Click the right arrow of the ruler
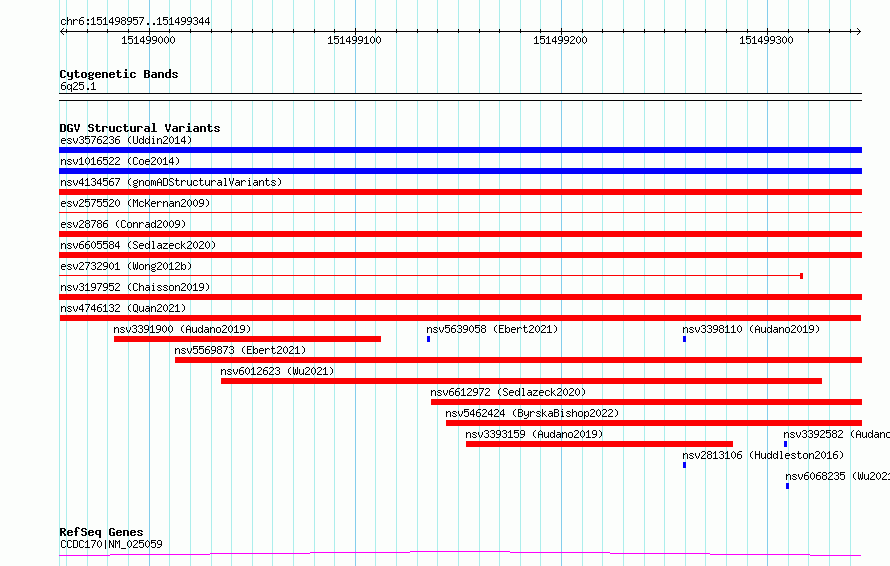This screenshot has height=566, width=890. click(858, 31)
